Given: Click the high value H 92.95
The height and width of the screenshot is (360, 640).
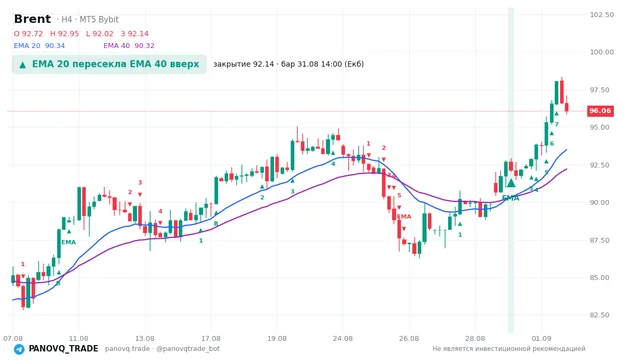Looking at the screenshot, I should click(64, 34).
